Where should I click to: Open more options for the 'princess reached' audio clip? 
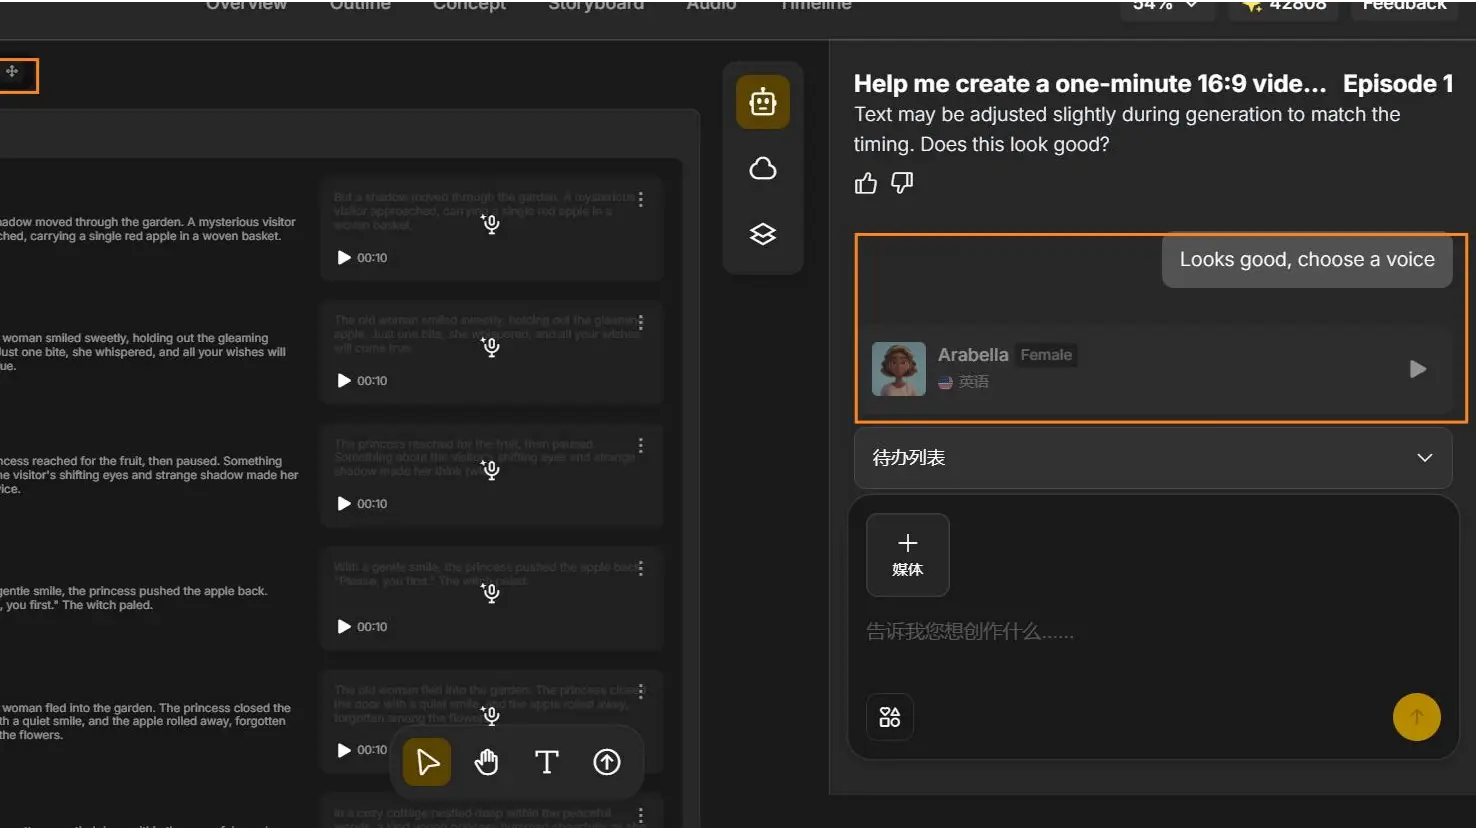(641, 445)
